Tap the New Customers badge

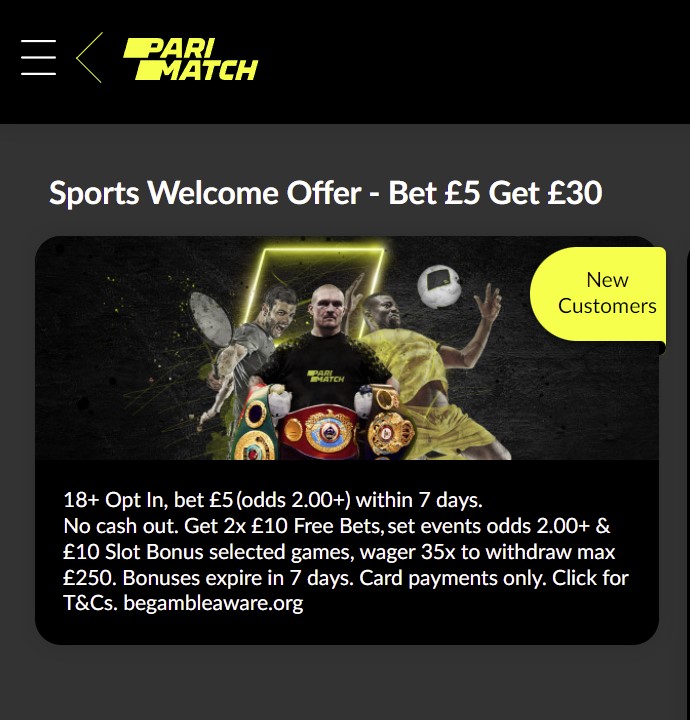point(598,294)
